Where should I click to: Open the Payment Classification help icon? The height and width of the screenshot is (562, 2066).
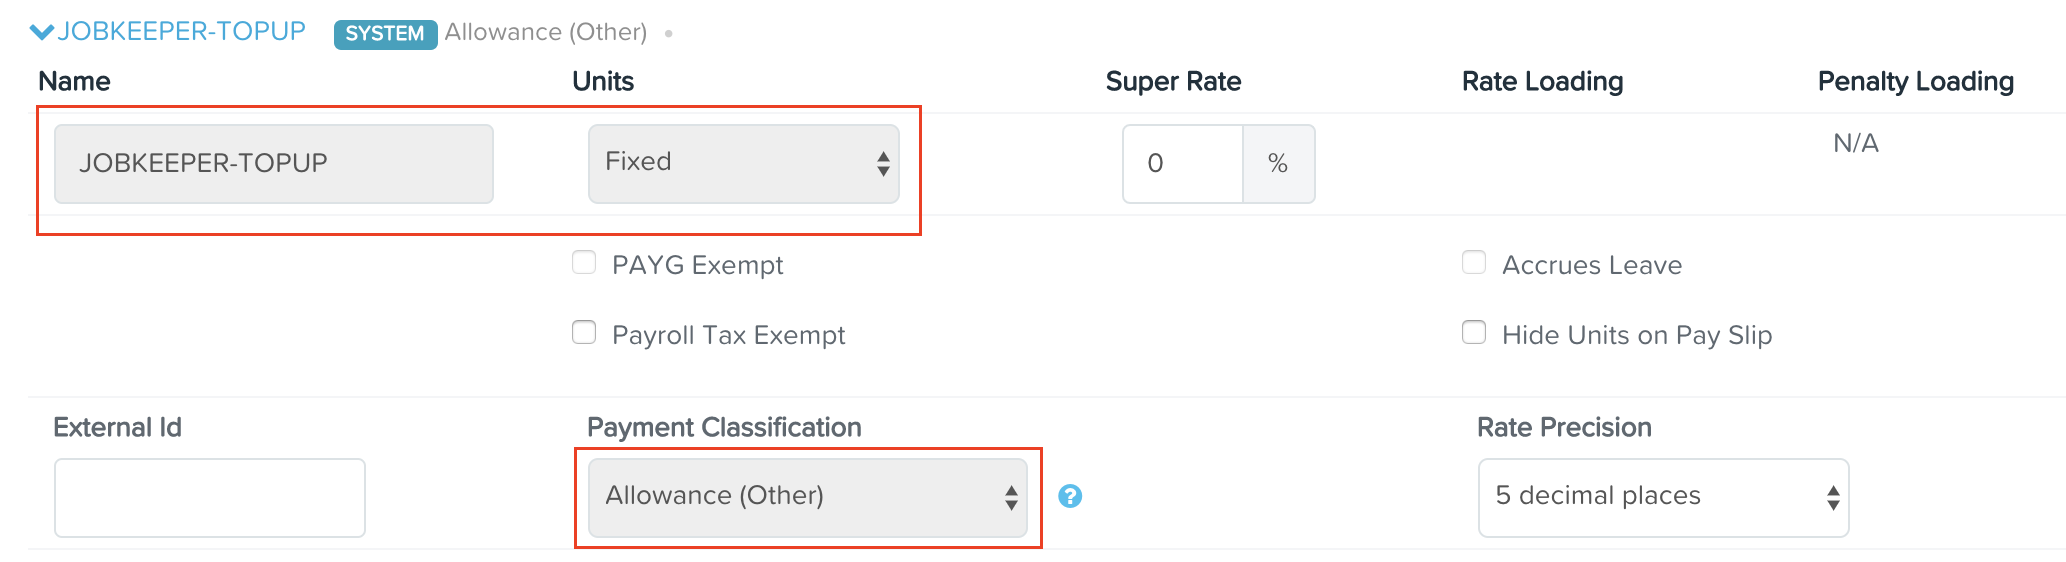click(x=1070, y=496)
